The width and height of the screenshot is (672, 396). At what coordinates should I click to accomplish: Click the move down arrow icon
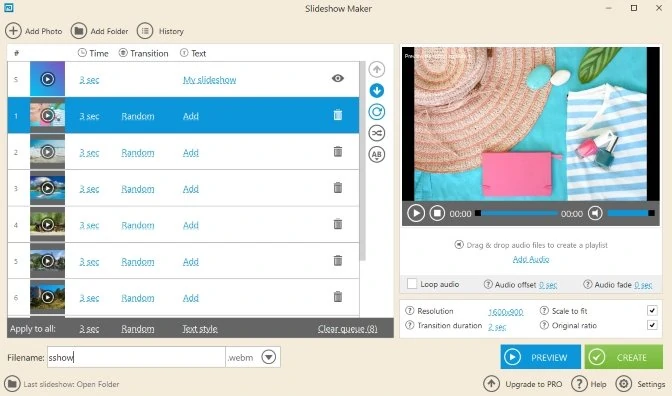[x=377, y=91]
